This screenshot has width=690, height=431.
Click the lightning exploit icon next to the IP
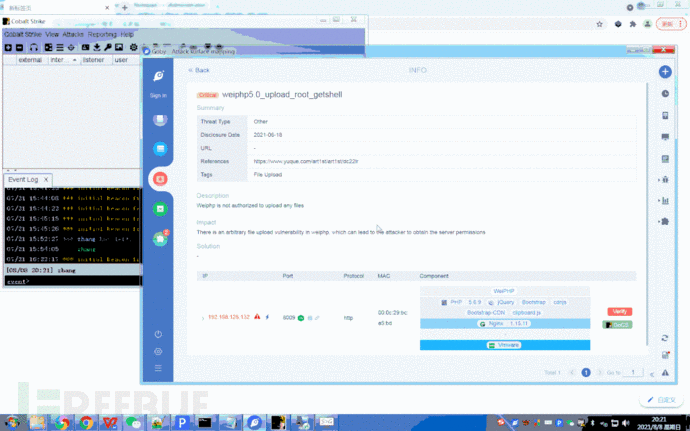coord(267,317)
